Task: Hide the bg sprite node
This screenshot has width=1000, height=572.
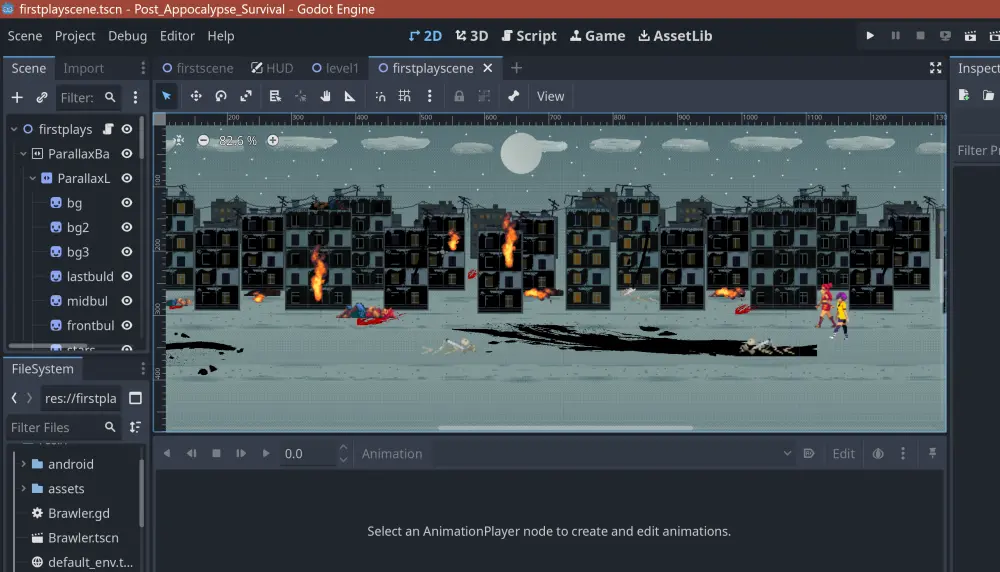Action: click(127, 203)
